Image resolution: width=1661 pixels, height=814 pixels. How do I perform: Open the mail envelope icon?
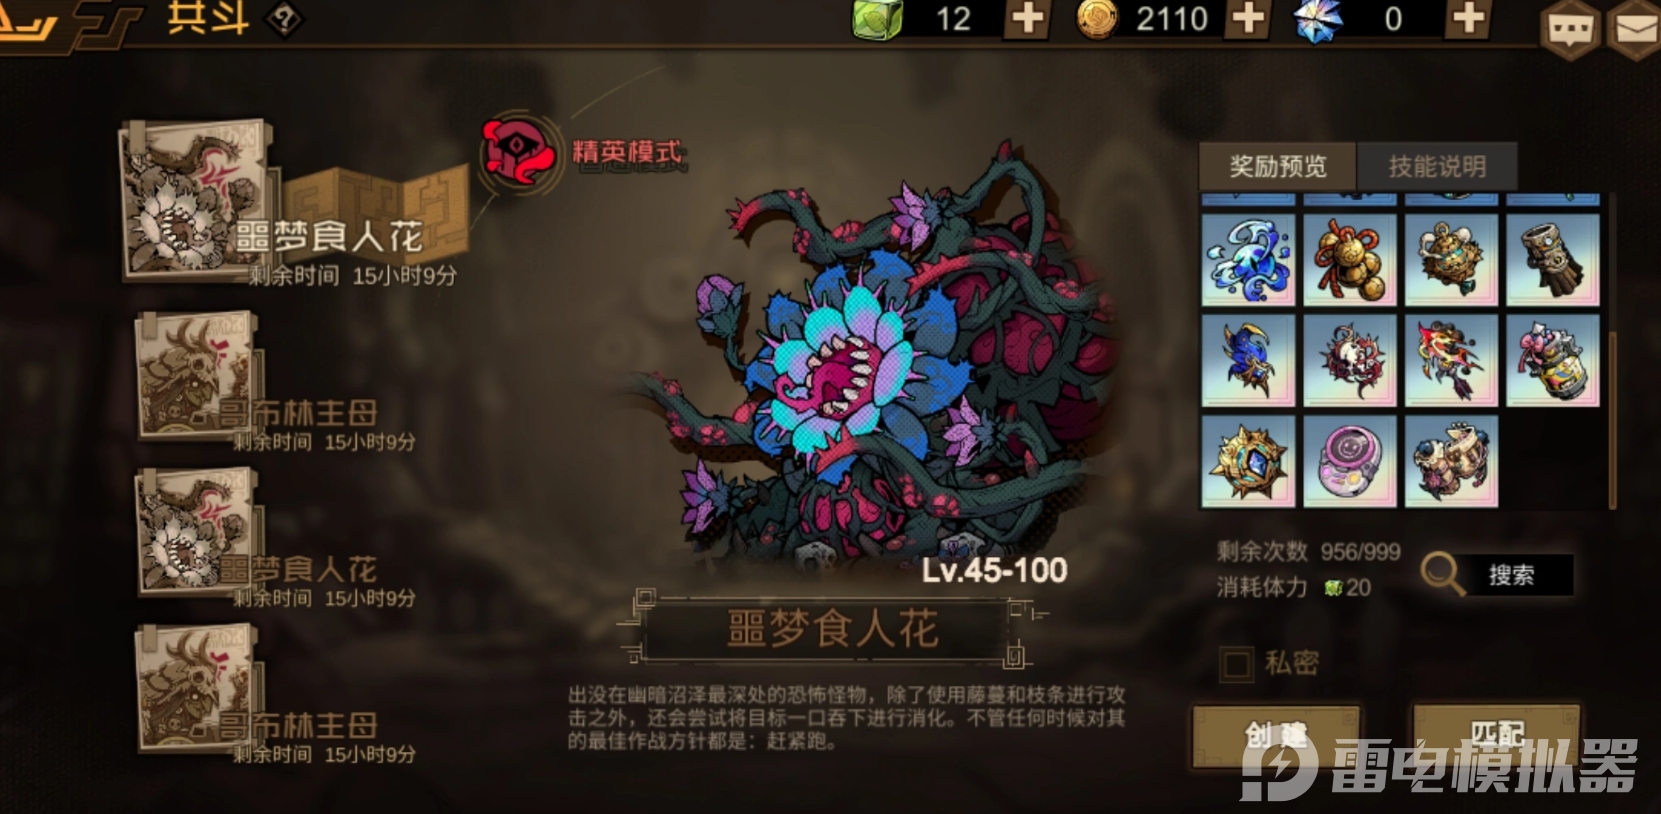(1636, 29)
